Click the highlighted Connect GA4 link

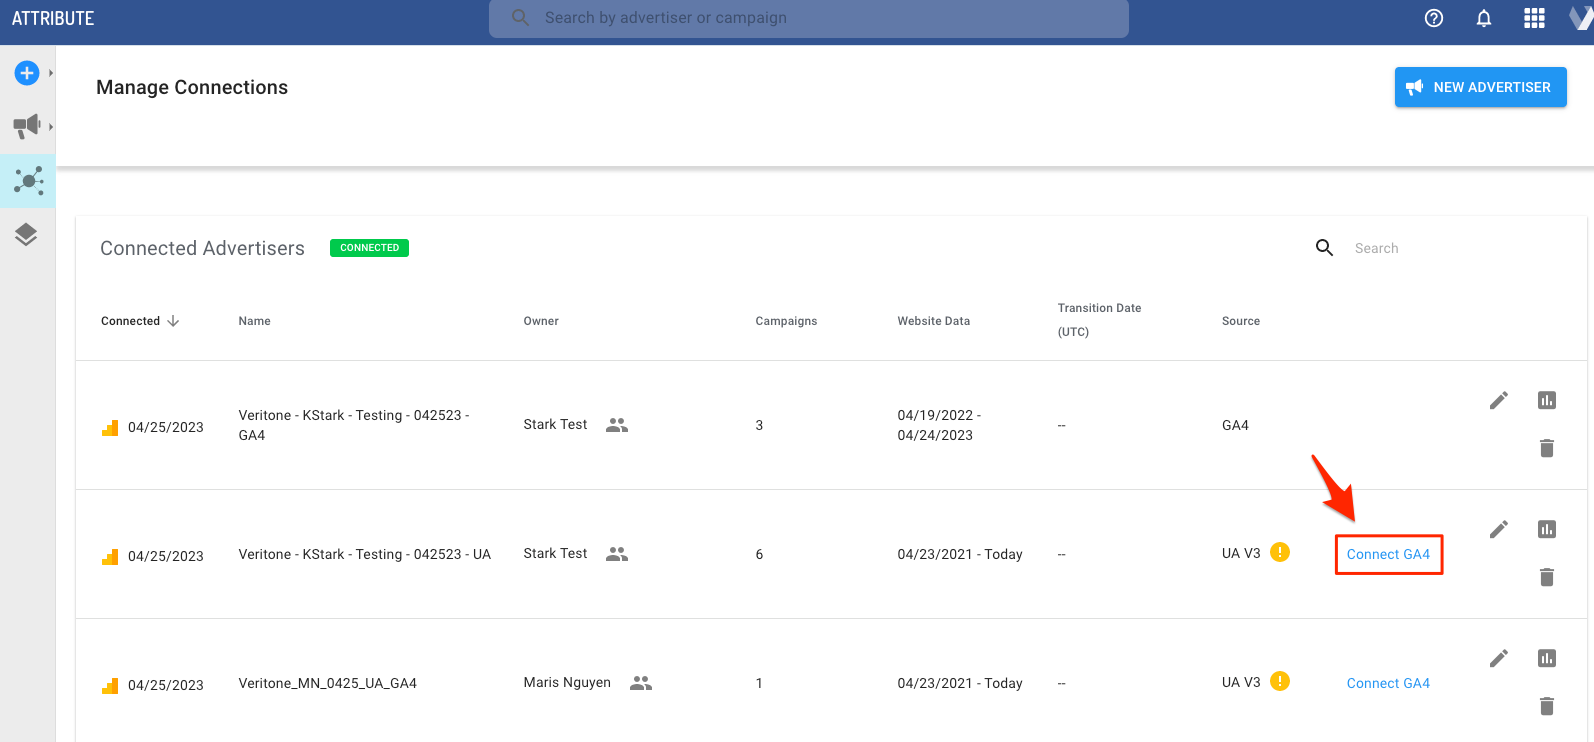[1388, 554]
